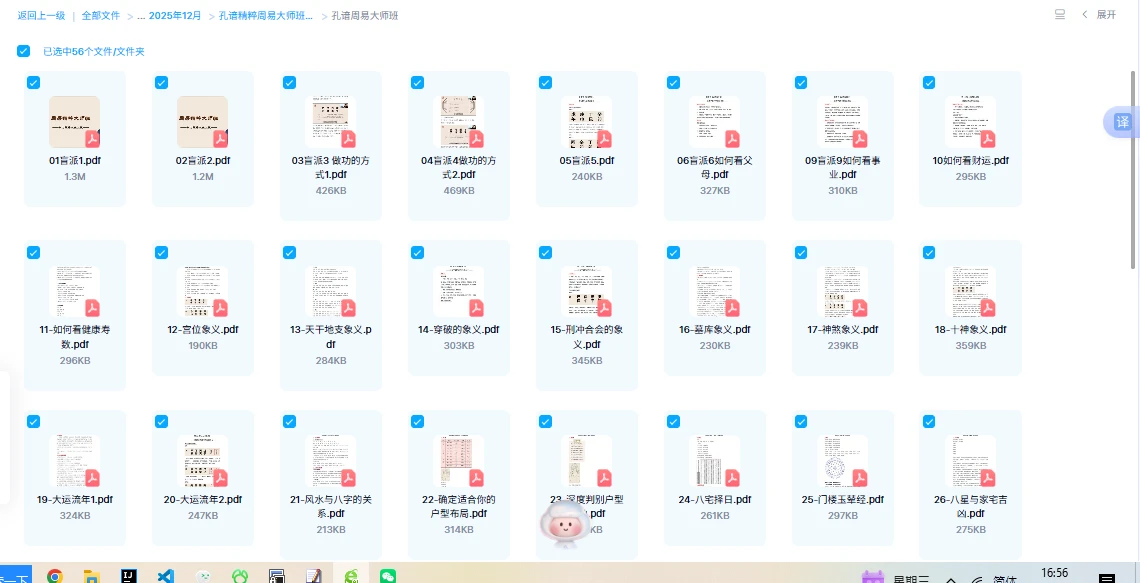Open WeChat from the taskbar

388,576
